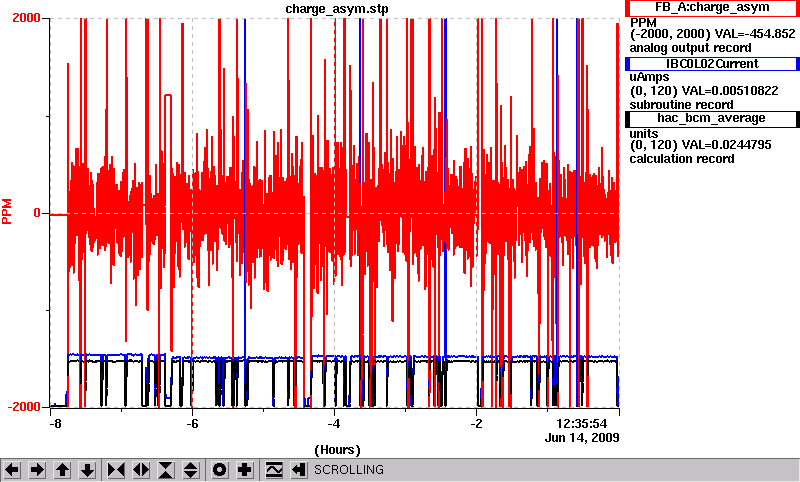The height and width of the screenshot is (482, 800).
Task: Select the FB_A:charge_asym red legend entry
Action: click(x=712, y=8)
